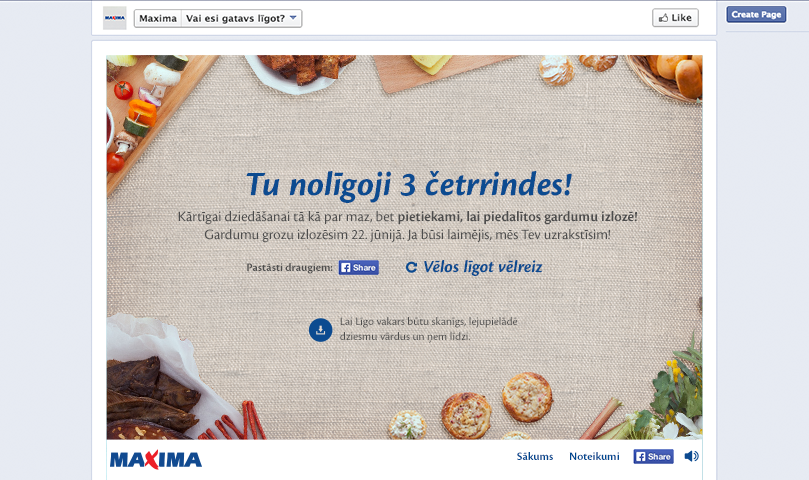Screen dimensions: 809x480
Task: Click the download lyrics text link
Action: tap(428, 329)
